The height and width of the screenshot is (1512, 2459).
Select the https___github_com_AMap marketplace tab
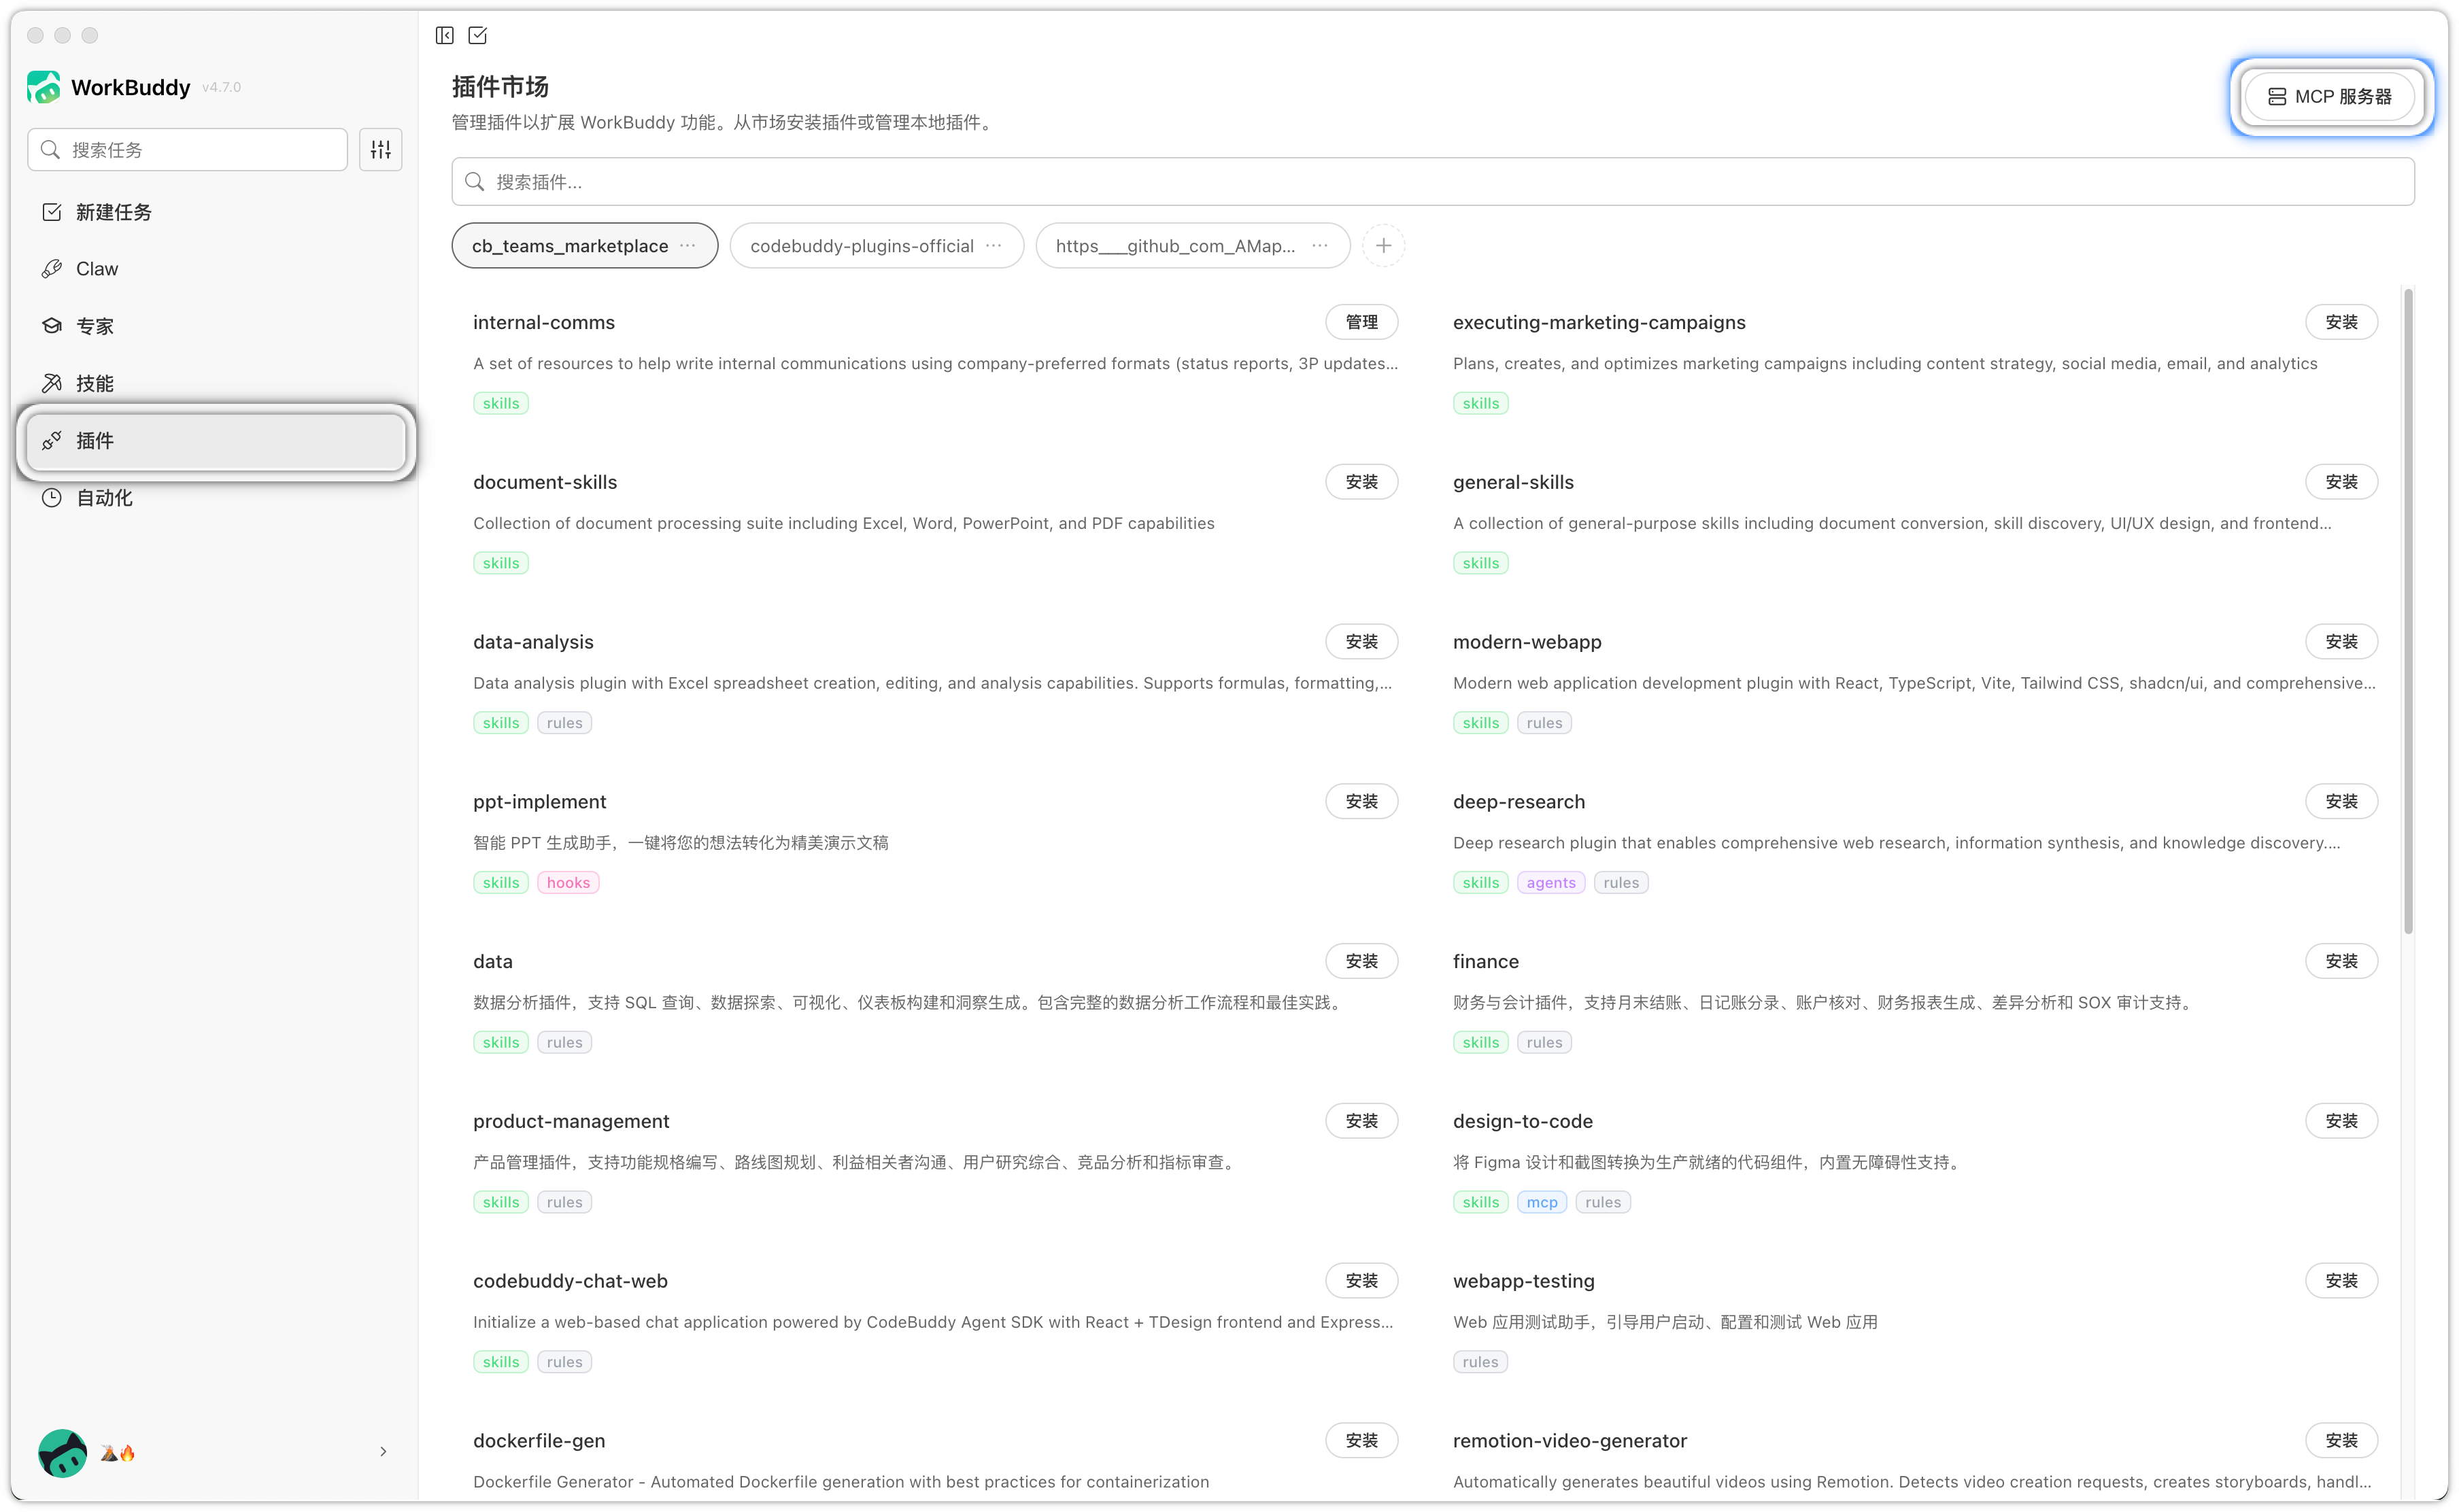(1175, 246)
